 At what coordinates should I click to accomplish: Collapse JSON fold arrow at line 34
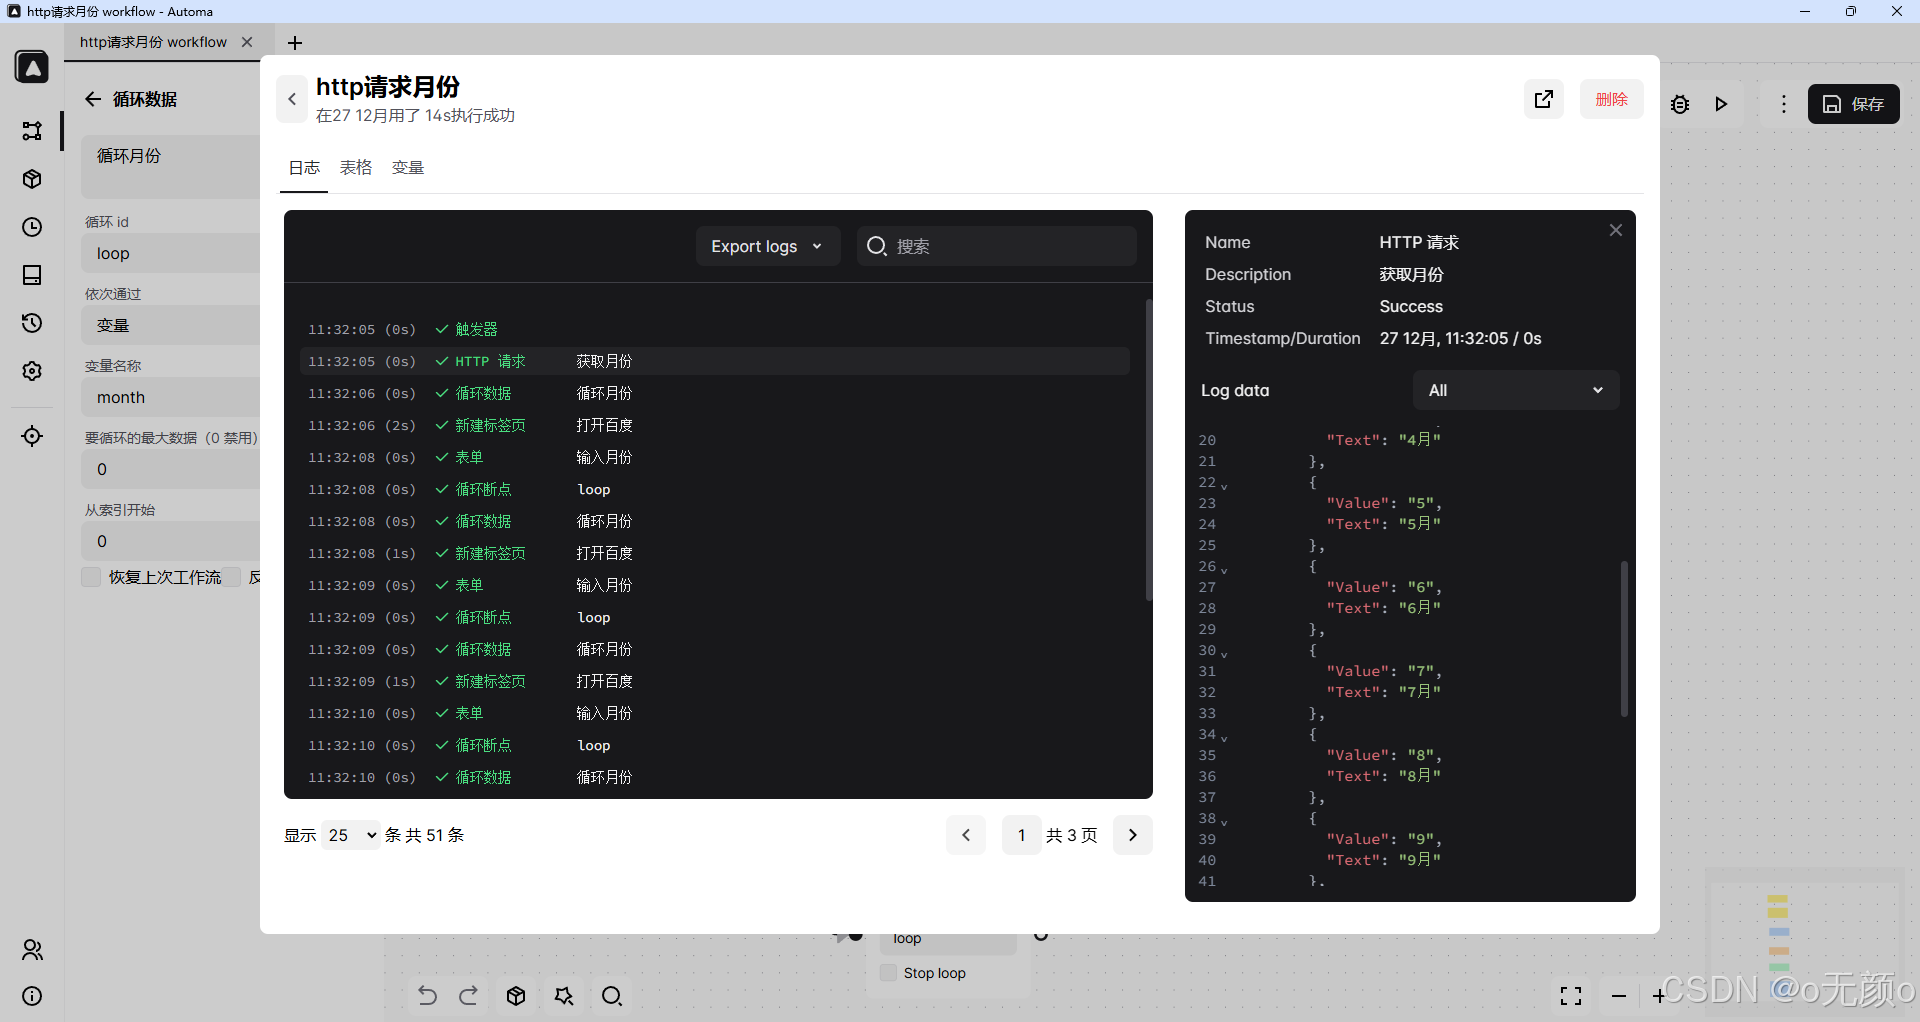tap(1224, 738)
